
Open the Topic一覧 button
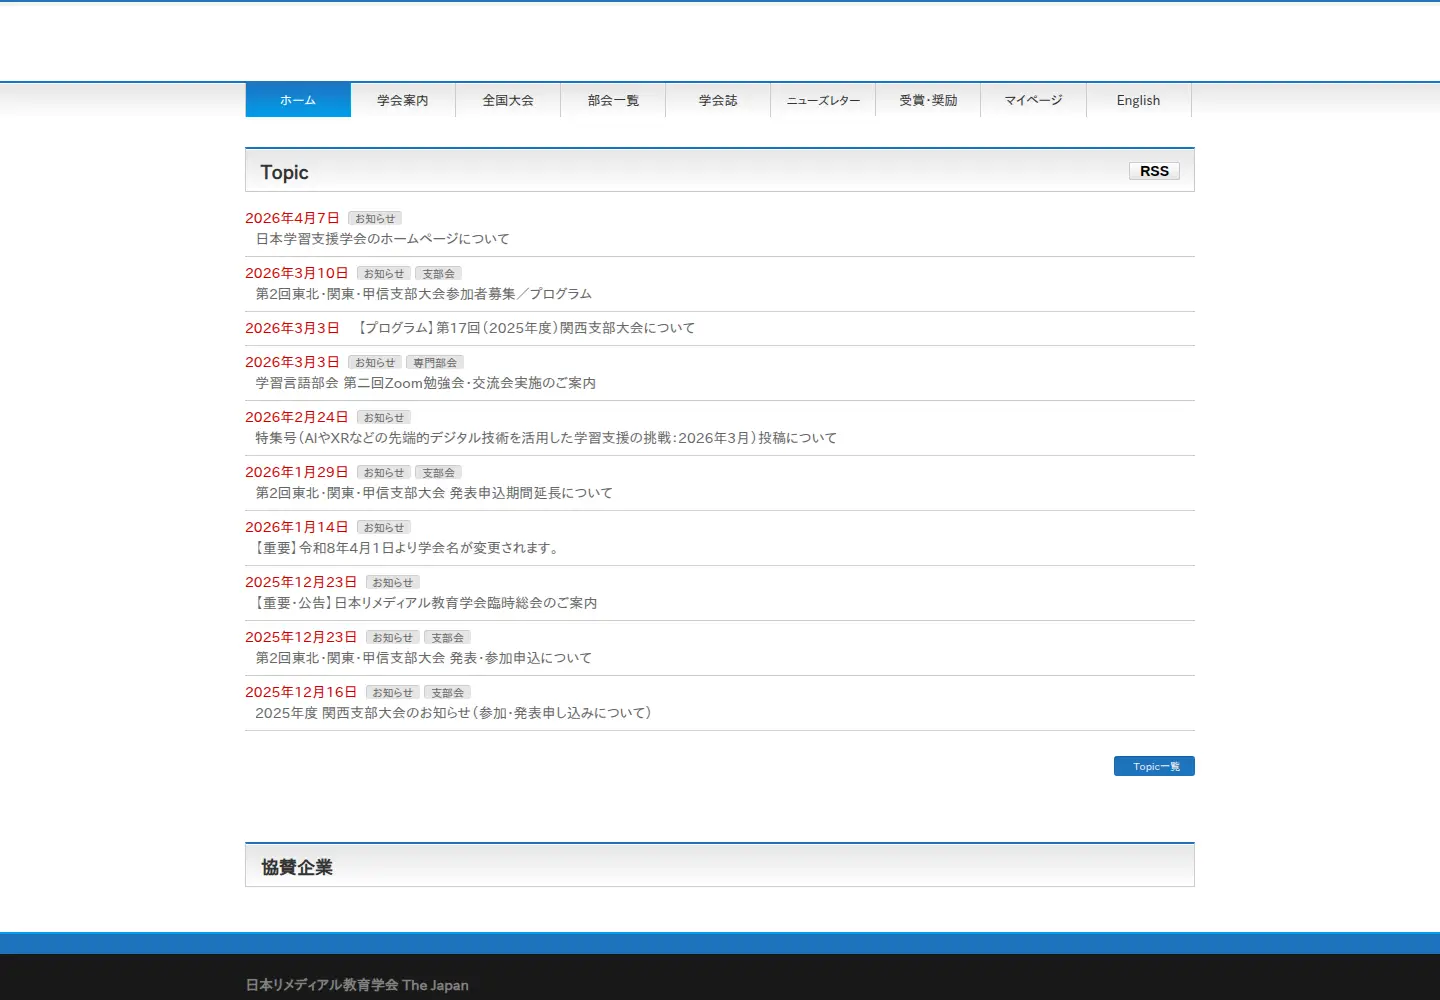pyautogui.click(x=1154, y=766)
